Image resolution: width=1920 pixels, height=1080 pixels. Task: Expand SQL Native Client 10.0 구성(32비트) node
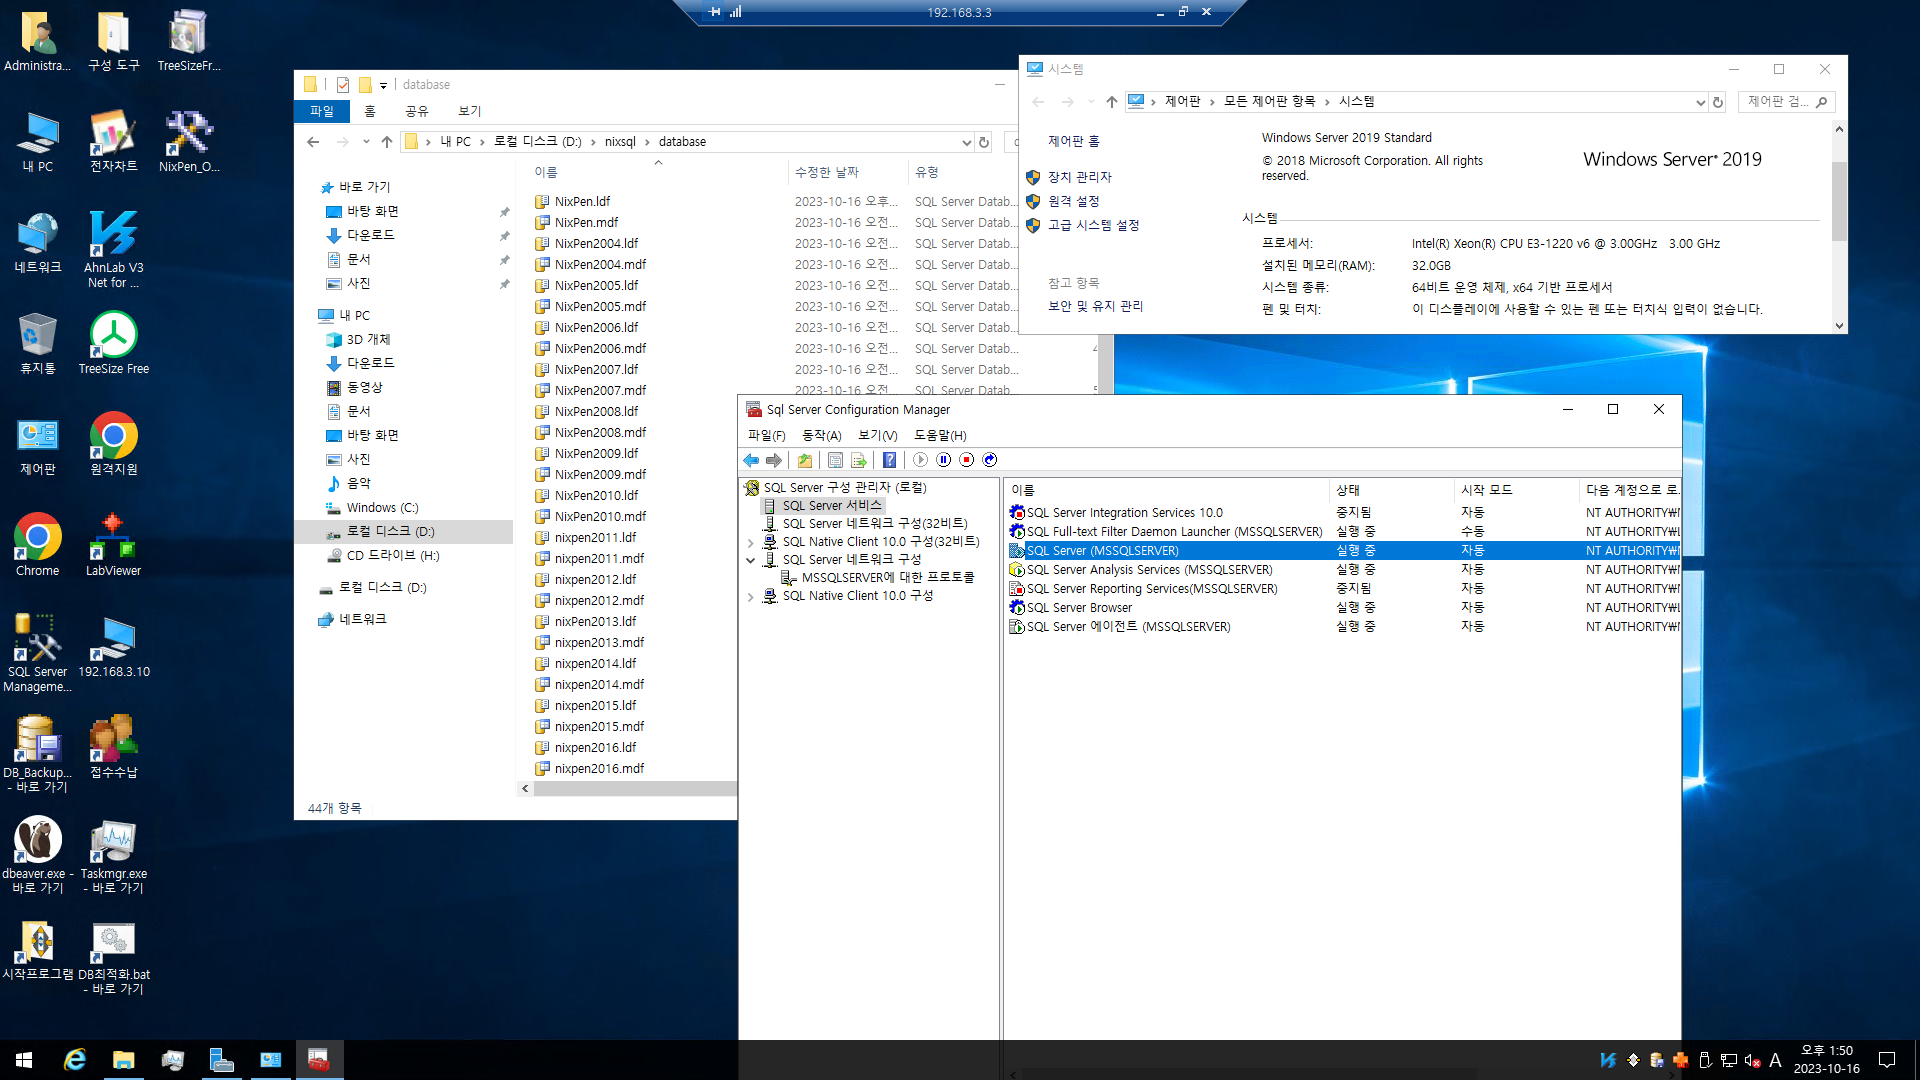(751, 542)
